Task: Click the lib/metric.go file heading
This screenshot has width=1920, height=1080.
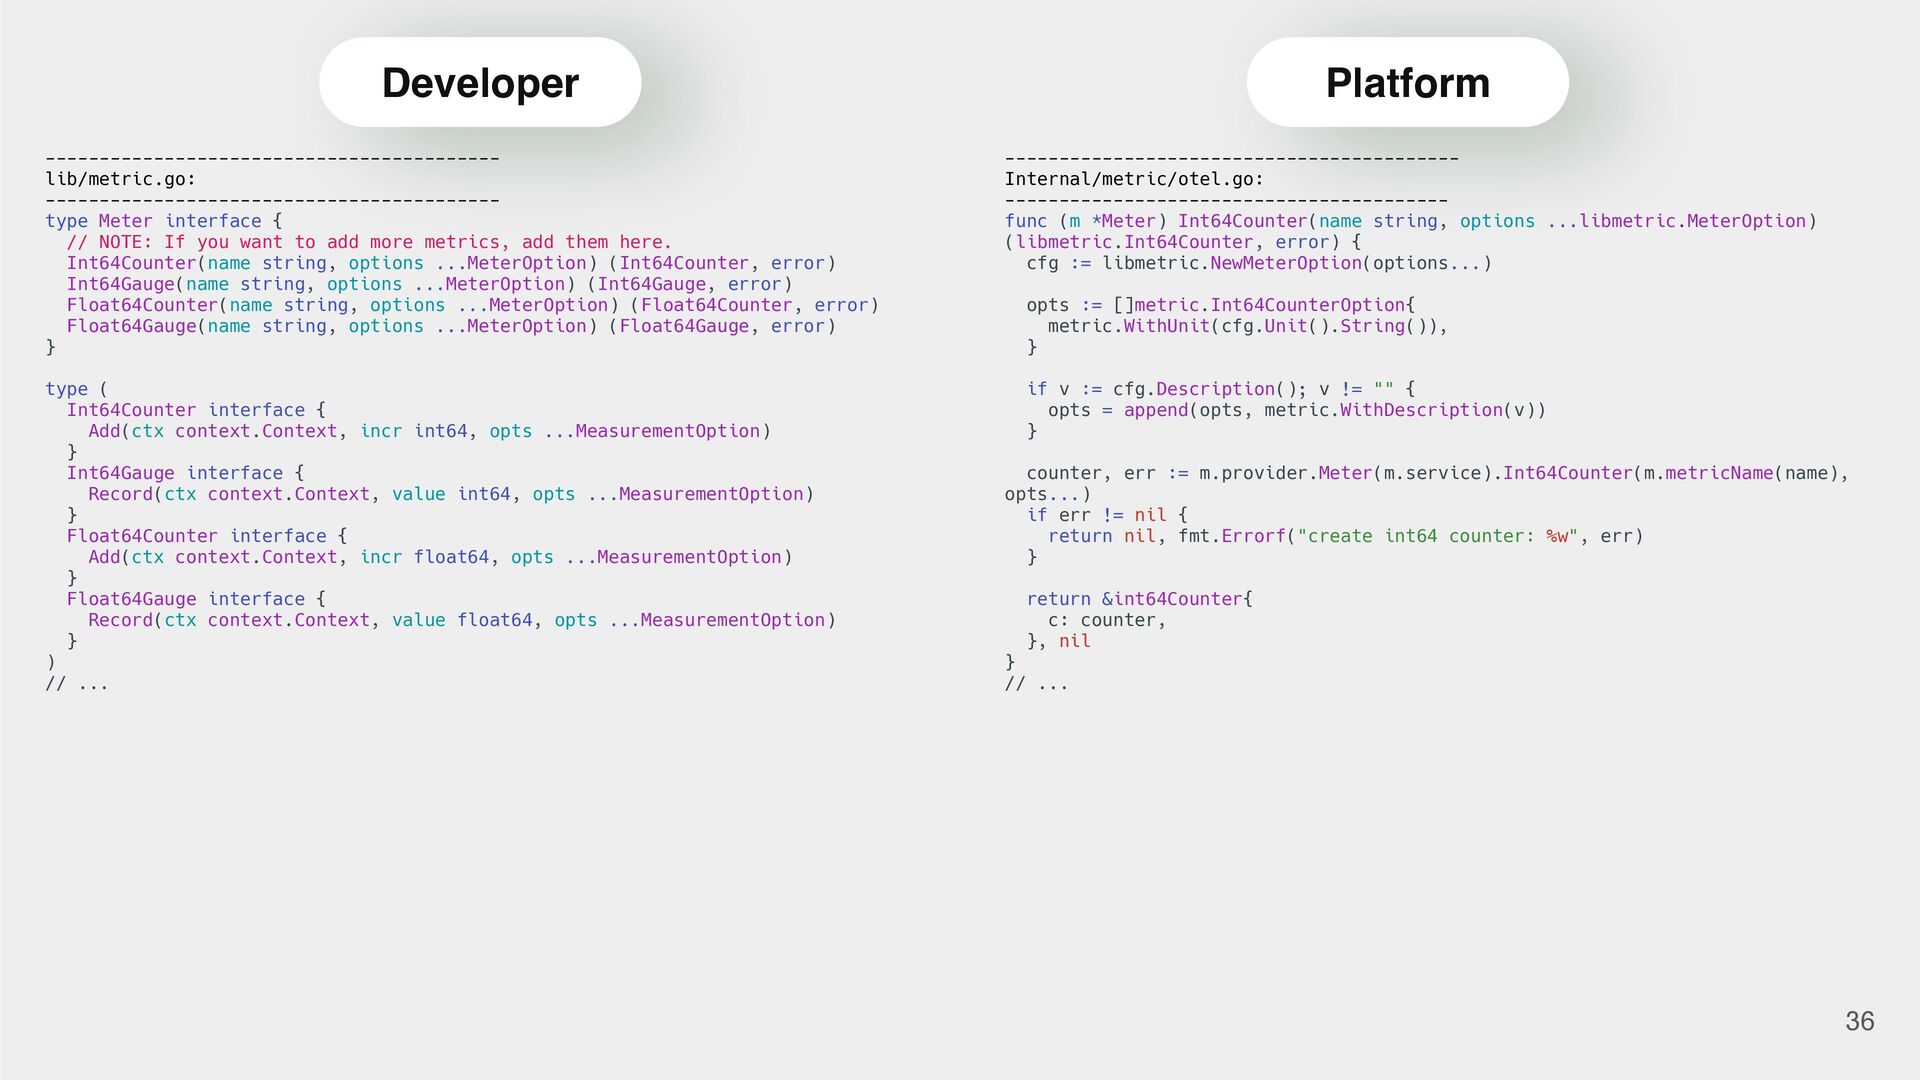Action: pos(121,179)
